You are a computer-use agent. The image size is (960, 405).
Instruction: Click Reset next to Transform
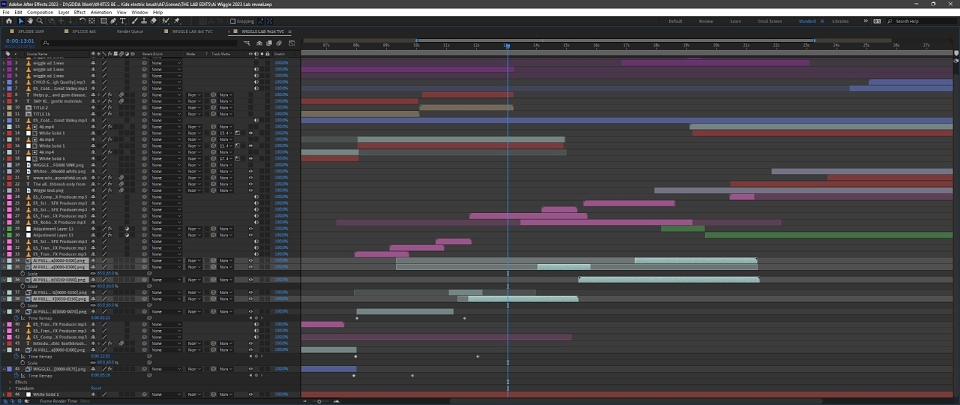pos(96,388)
